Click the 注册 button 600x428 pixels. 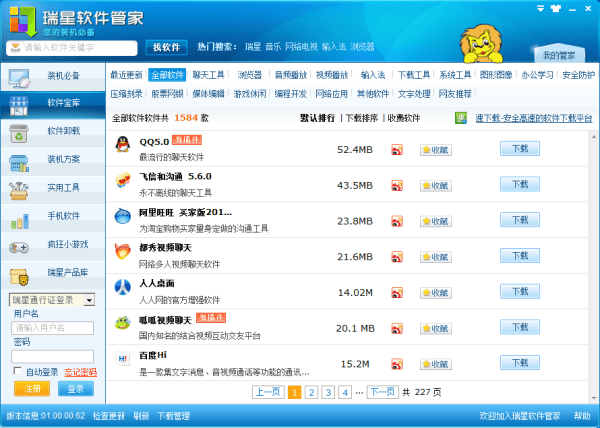coord(32,389)
